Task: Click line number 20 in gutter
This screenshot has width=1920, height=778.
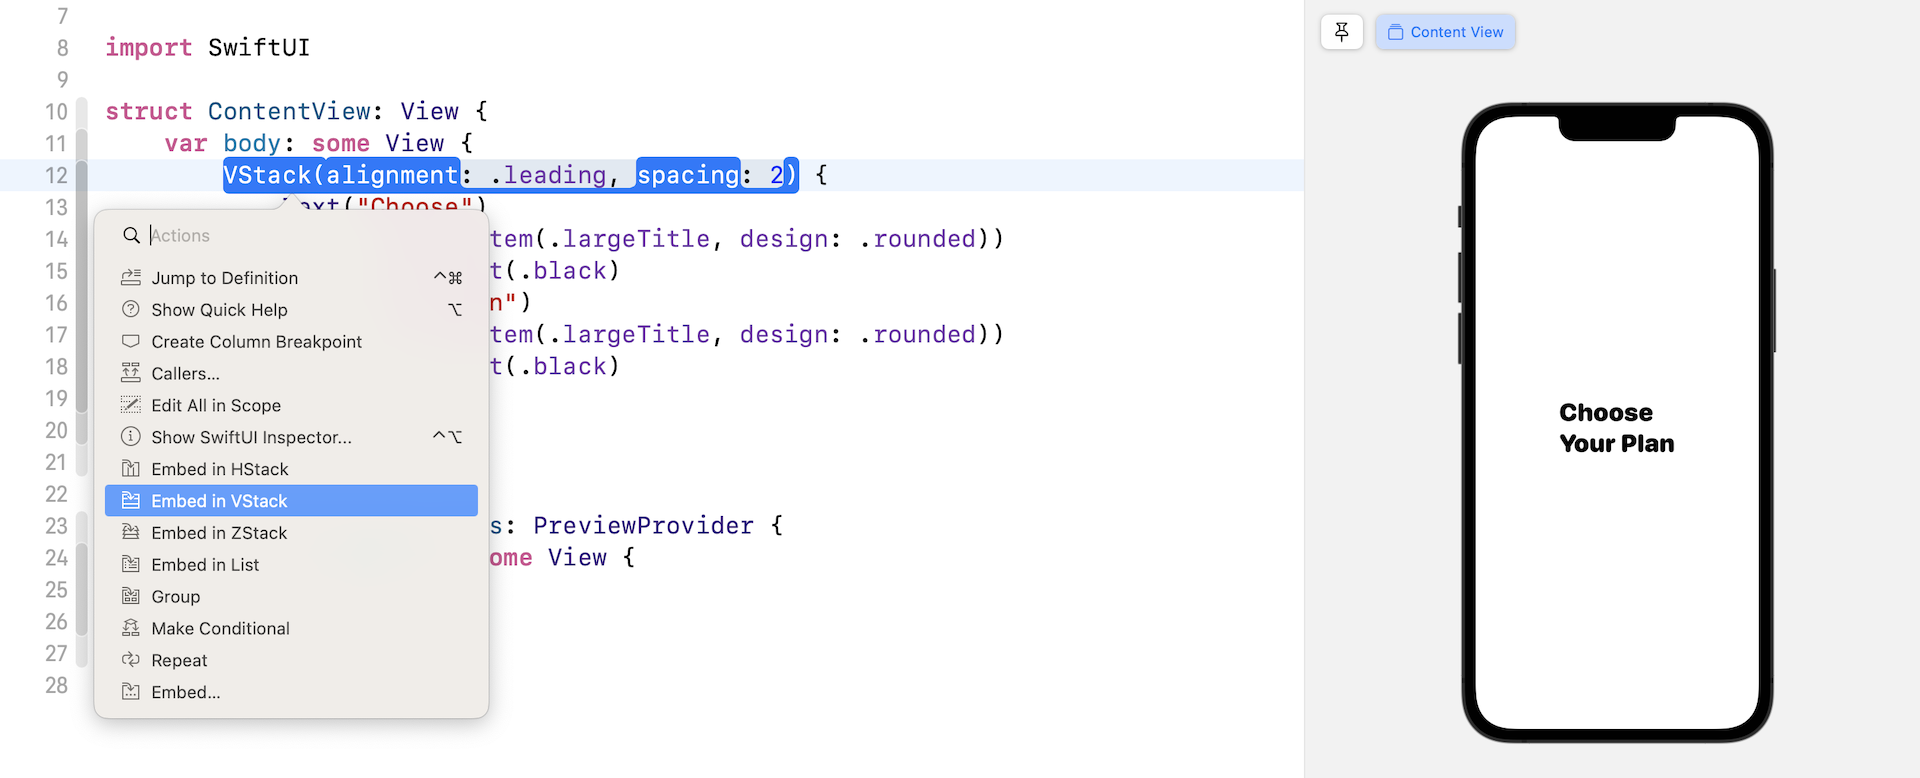Action: [56, 430]
